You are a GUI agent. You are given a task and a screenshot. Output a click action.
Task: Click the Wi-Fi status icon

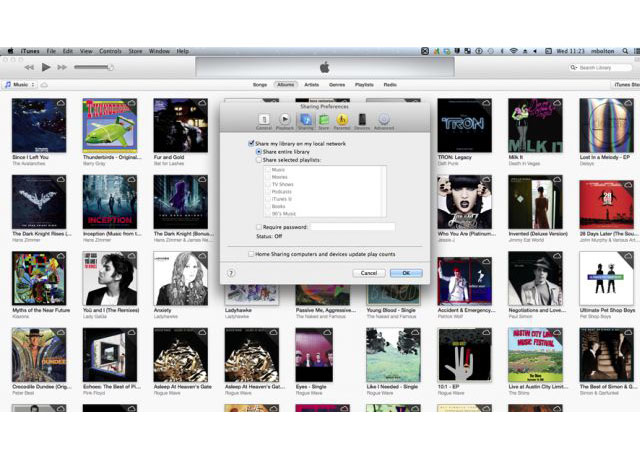[514, 51]
